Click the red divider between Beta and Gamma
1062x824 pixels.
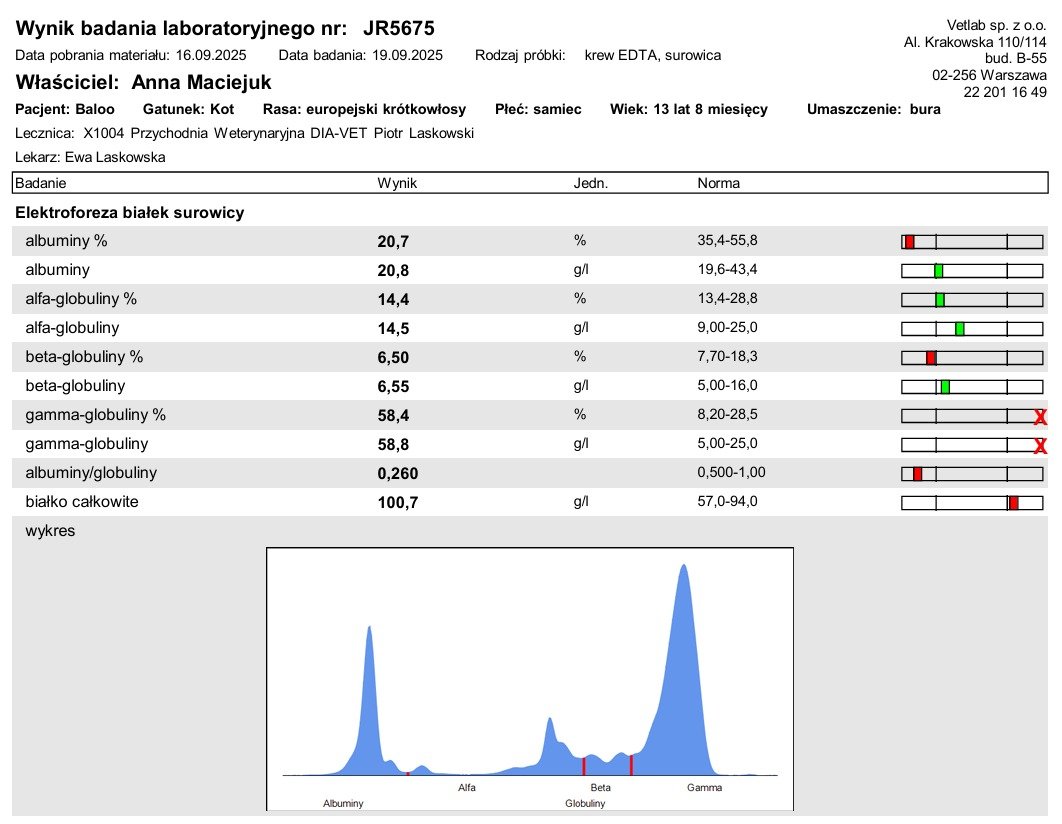631,765
